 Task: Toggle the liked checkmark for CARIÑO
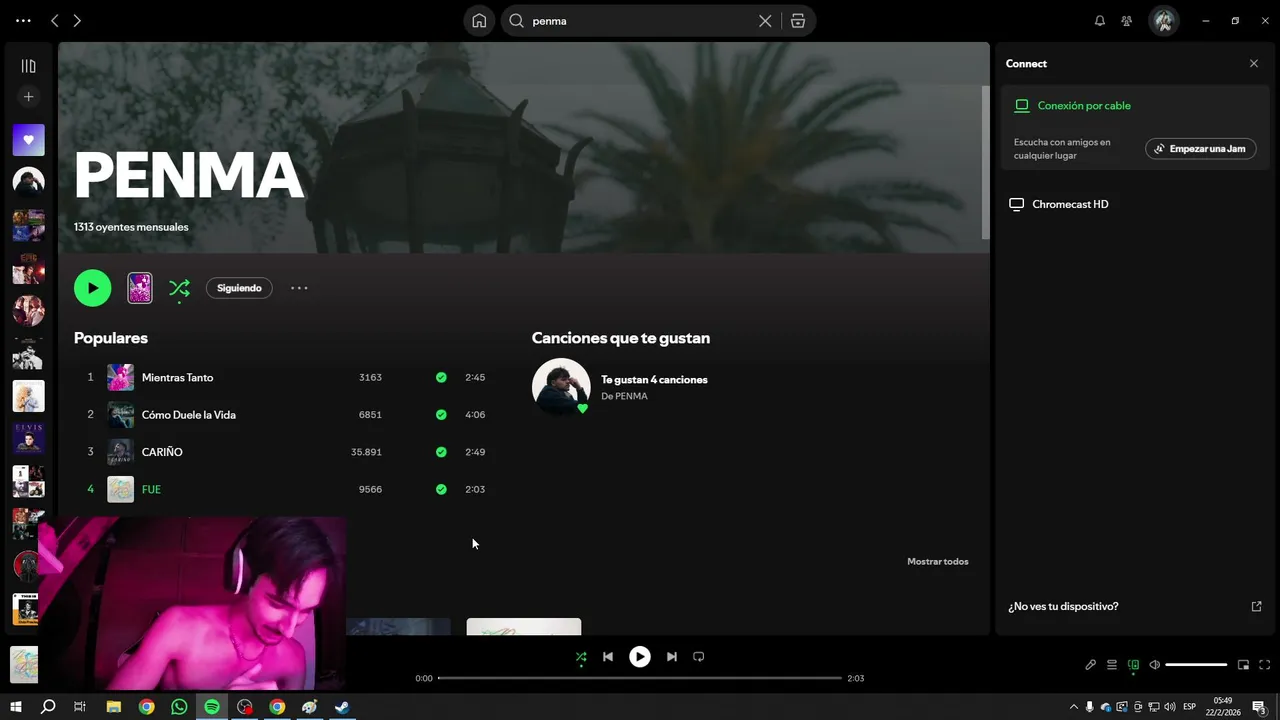click(441, 452)
